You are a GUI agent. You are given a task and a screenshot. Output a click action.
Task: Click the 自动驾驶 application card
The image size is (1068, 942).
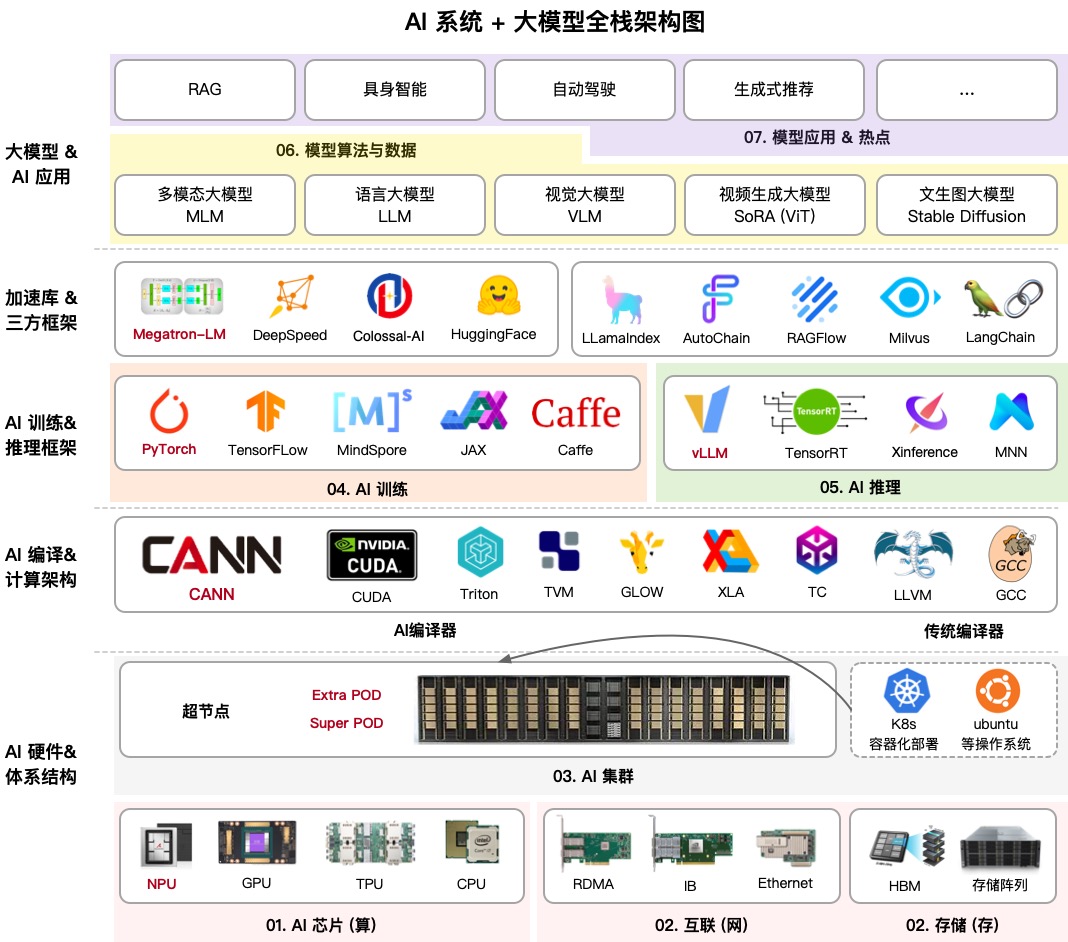point(584,89)
